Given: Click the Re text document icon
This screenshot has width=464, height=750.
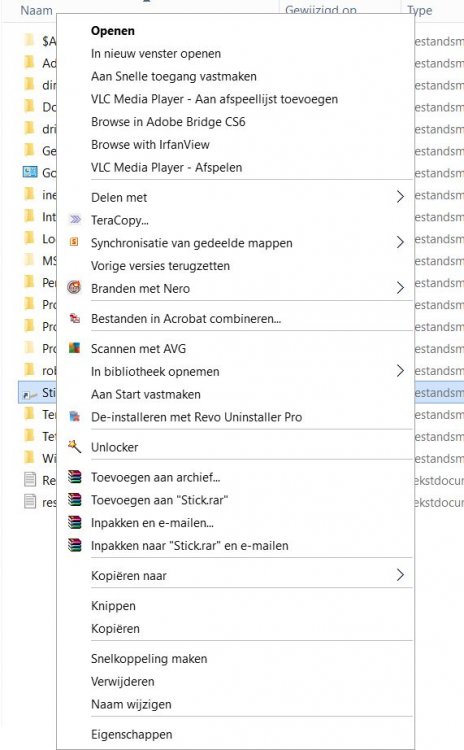Looking at the screenshot, I should click(30, 479).
